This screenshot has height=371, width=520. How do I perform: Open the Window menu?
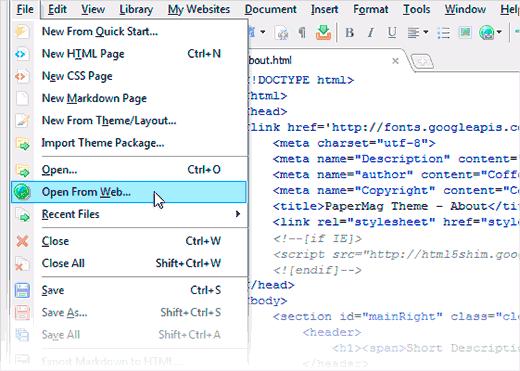coord(465,9)
